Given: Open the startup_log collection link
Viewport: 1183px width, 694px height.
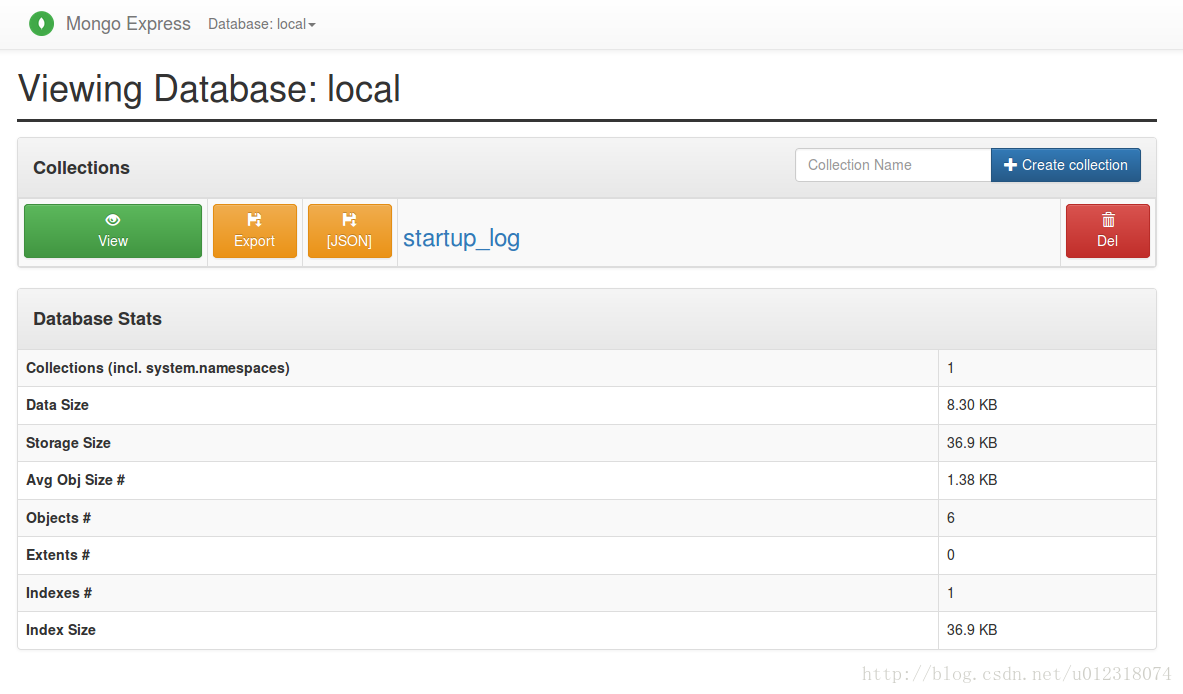Looking at the screenshot, I should coord(461,238).
